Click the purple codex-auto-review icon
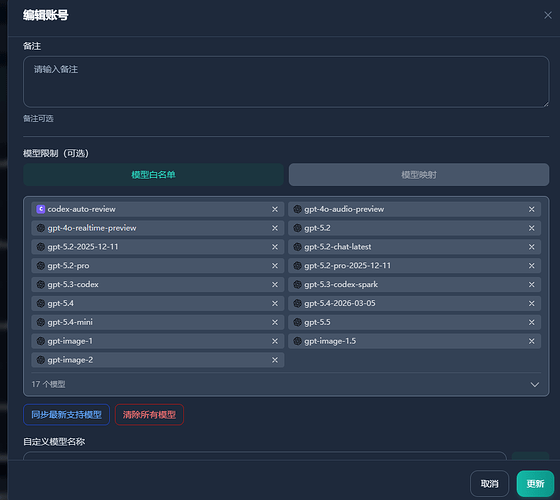Viewport: 560px width, 500px height. [x=41, y=209]
